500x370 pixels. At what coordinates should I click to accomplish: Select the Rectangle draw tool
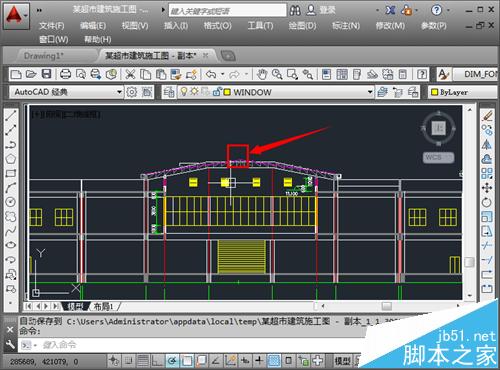coord(11,173)
